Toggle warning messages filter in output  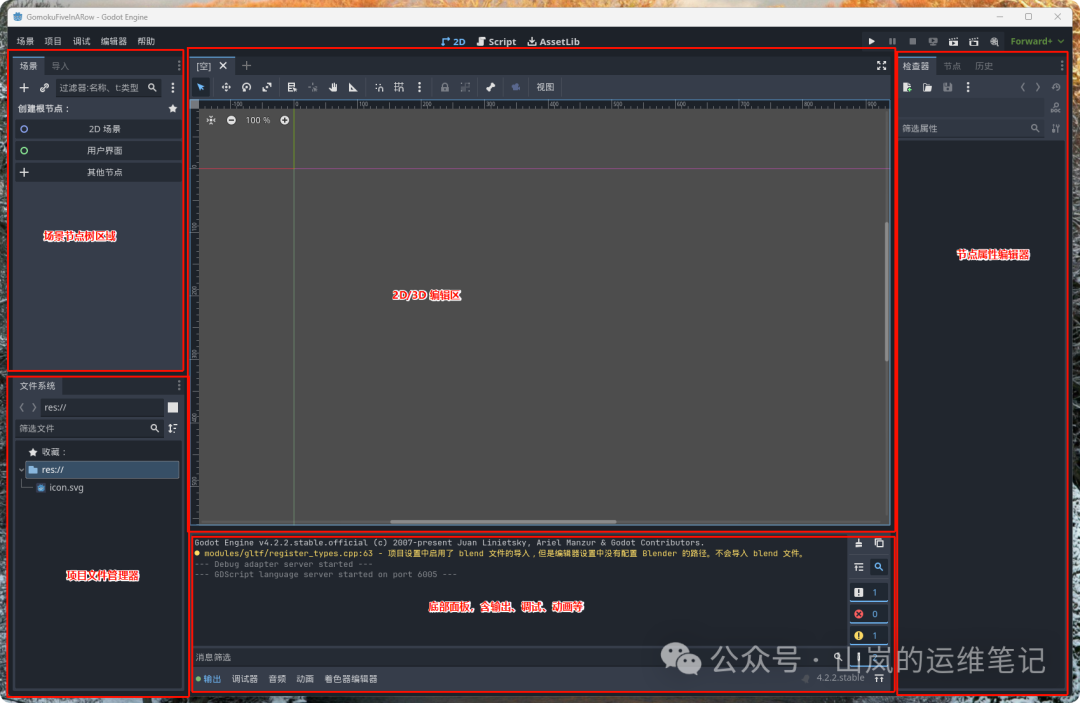867,636
